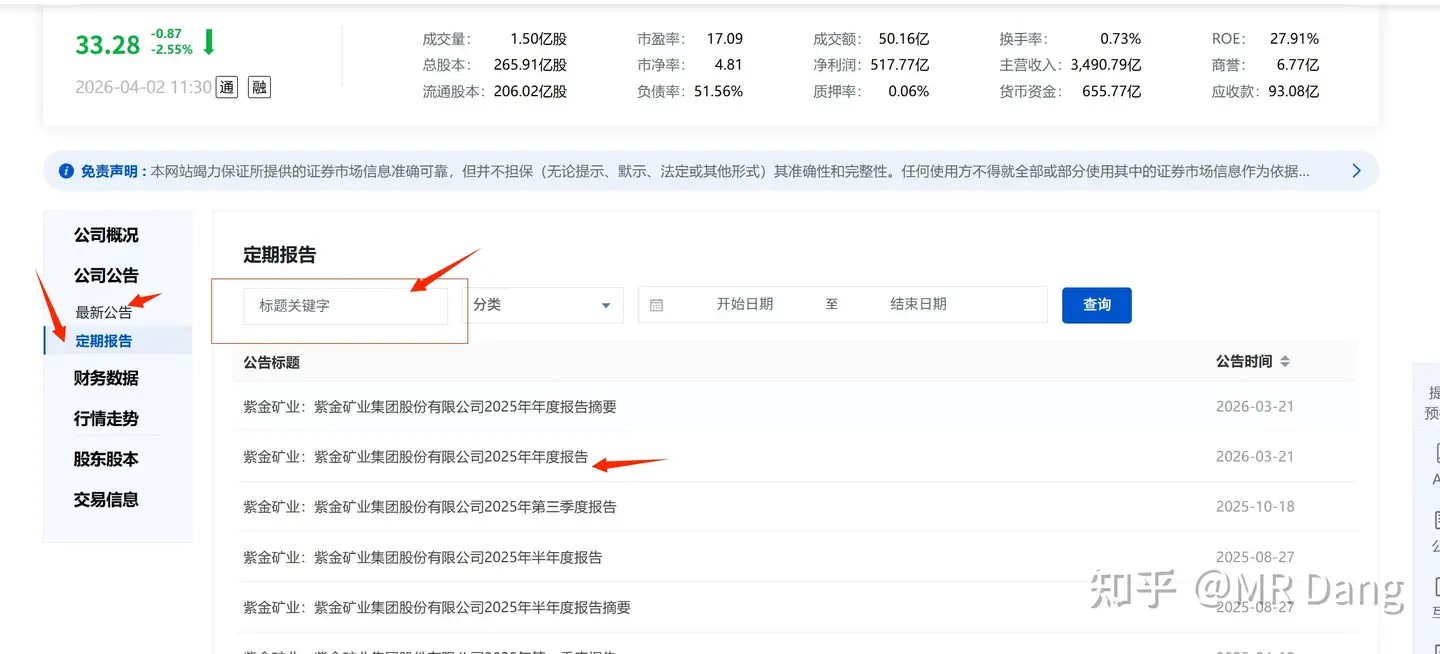This screenshot has width=1440, height=654.
Task: Select 财务数据 in the left sidebar
Action: click(x=106, y=378)
